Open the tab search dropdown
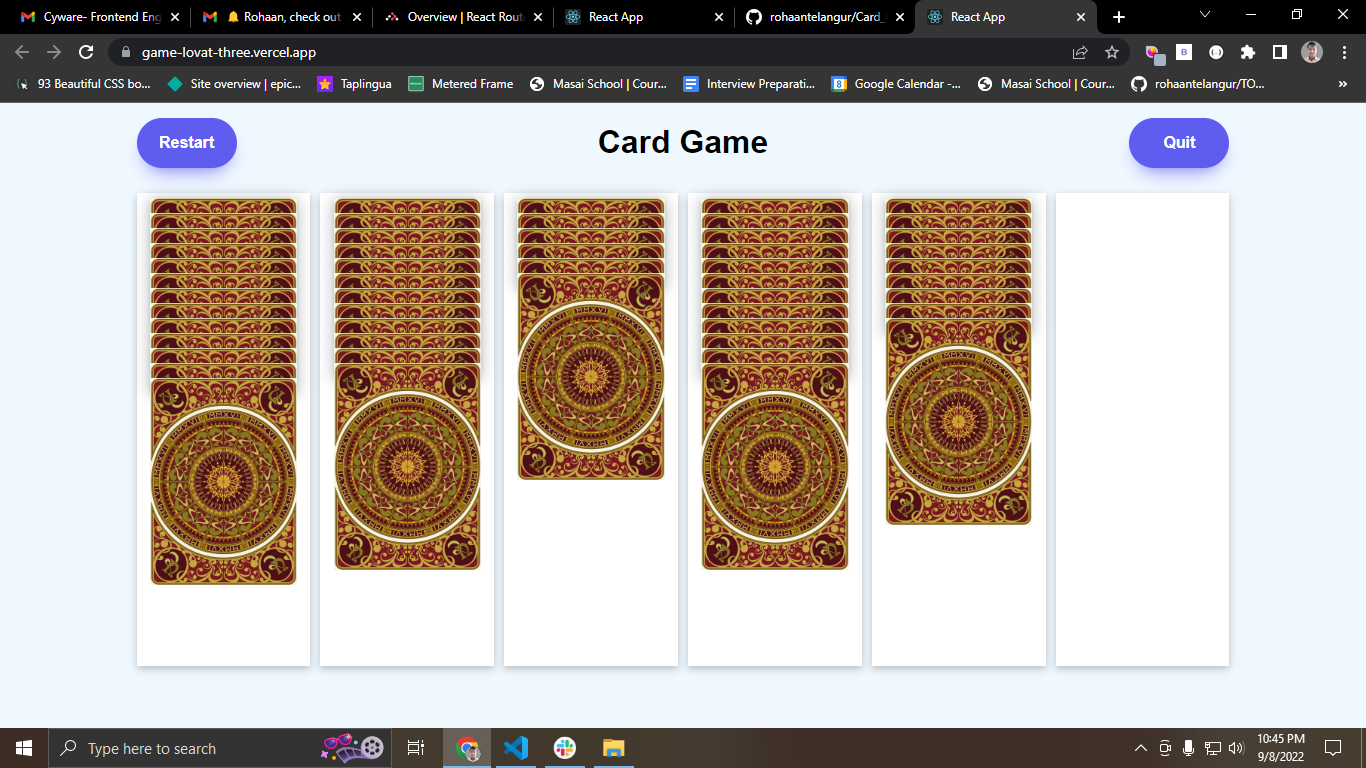Screen dimensions: 1366x768 coord(1203,15)
